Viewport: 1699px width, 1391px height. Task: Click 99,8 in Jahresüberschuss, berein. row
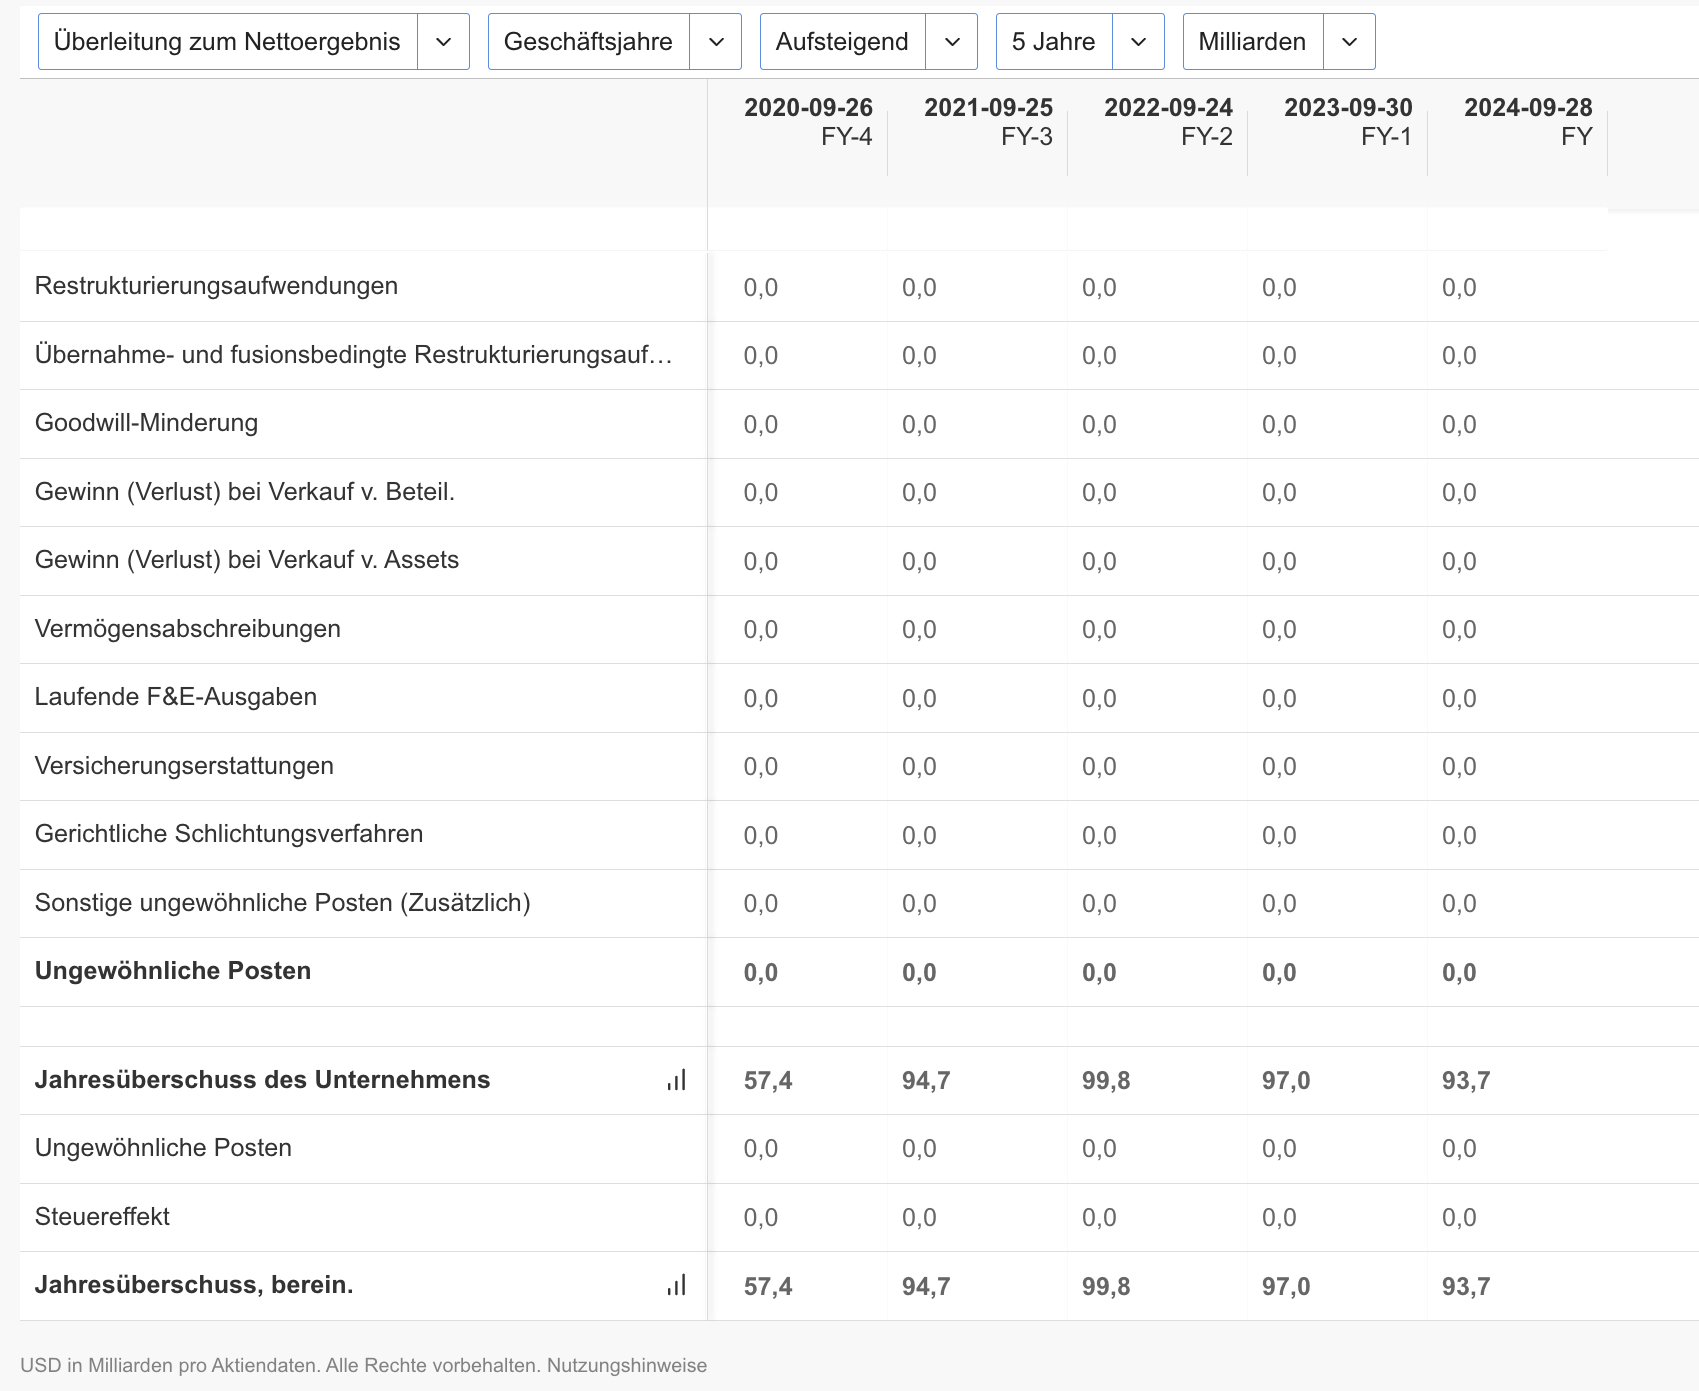pyautogui.click(x=1106, y=1287)
